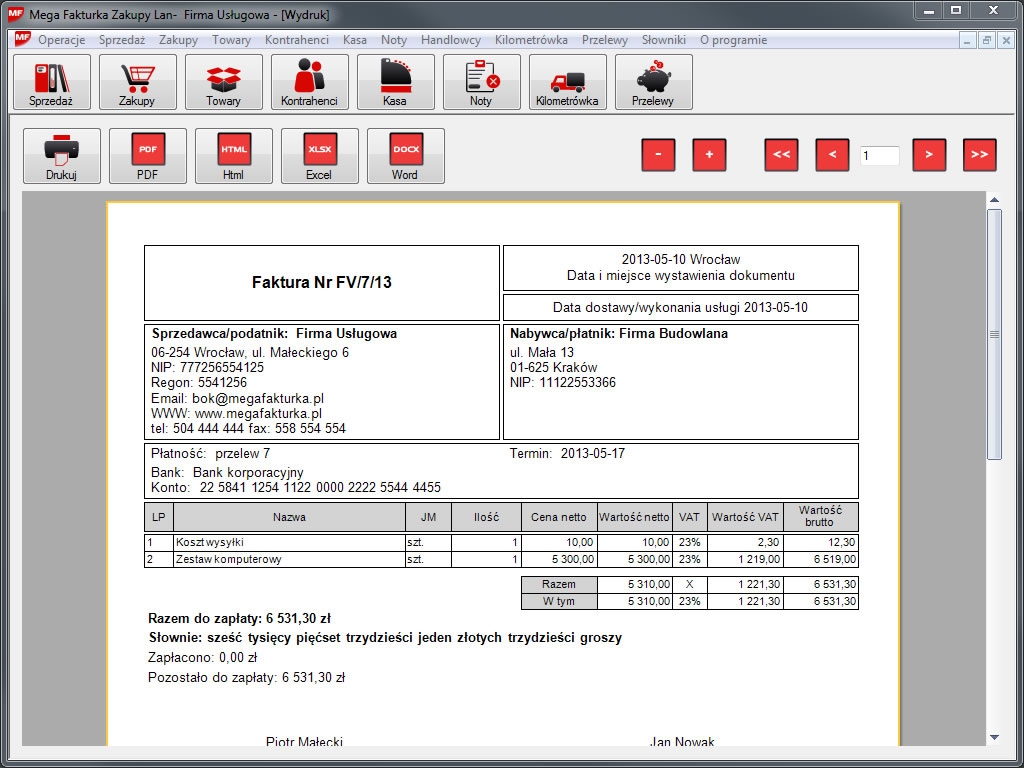Open the Sprzedaż module icon
Image resolution: width=1024 pixels, height=768 pixels.
click(52, 82)
